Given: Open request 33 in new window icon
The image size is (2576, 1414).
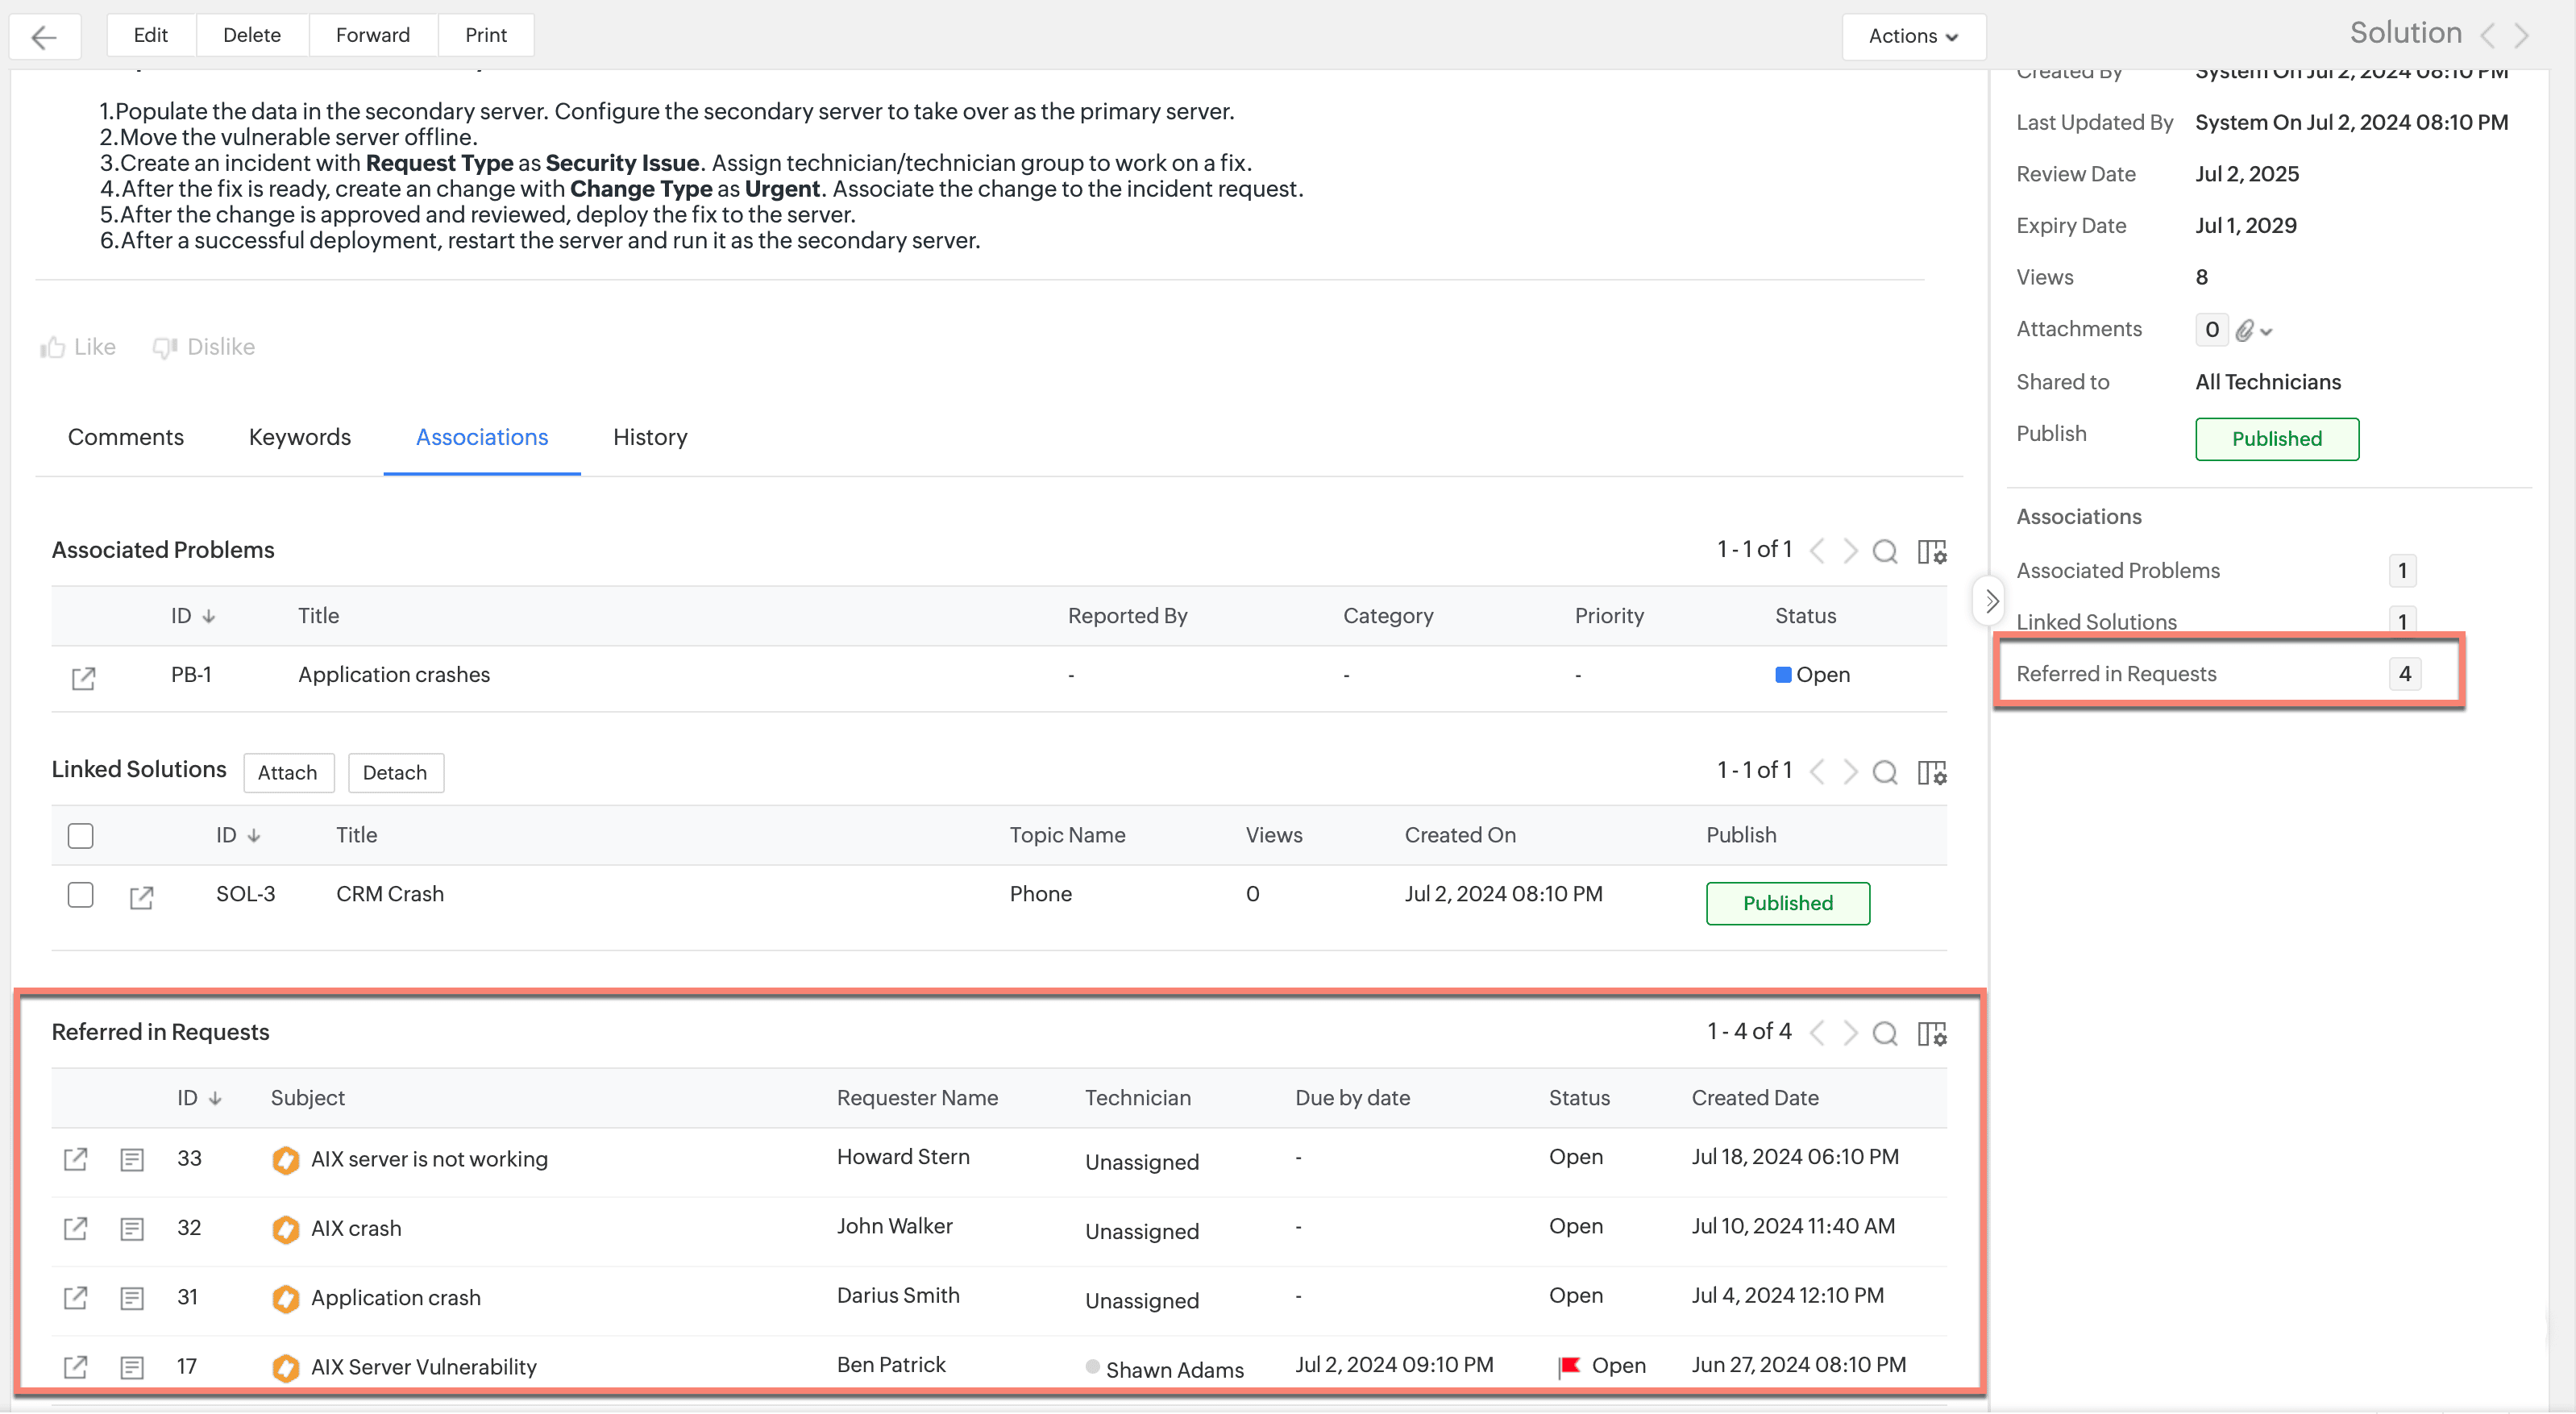Looking at the screenshot, I should click(x=75, y=1159).
